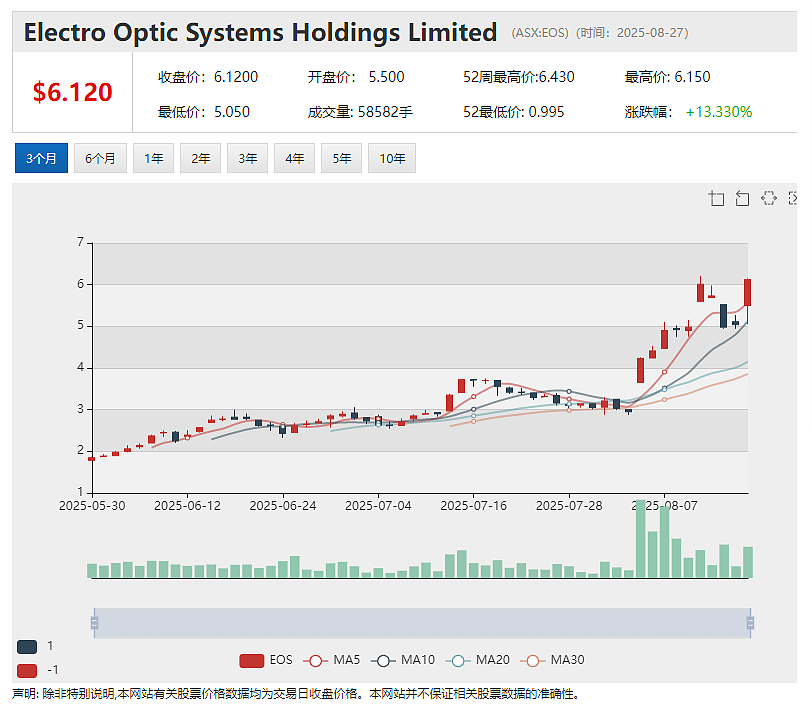Click the 声明 disclaimer text at bottom
812x717 pixels.
tap(295, 694)
